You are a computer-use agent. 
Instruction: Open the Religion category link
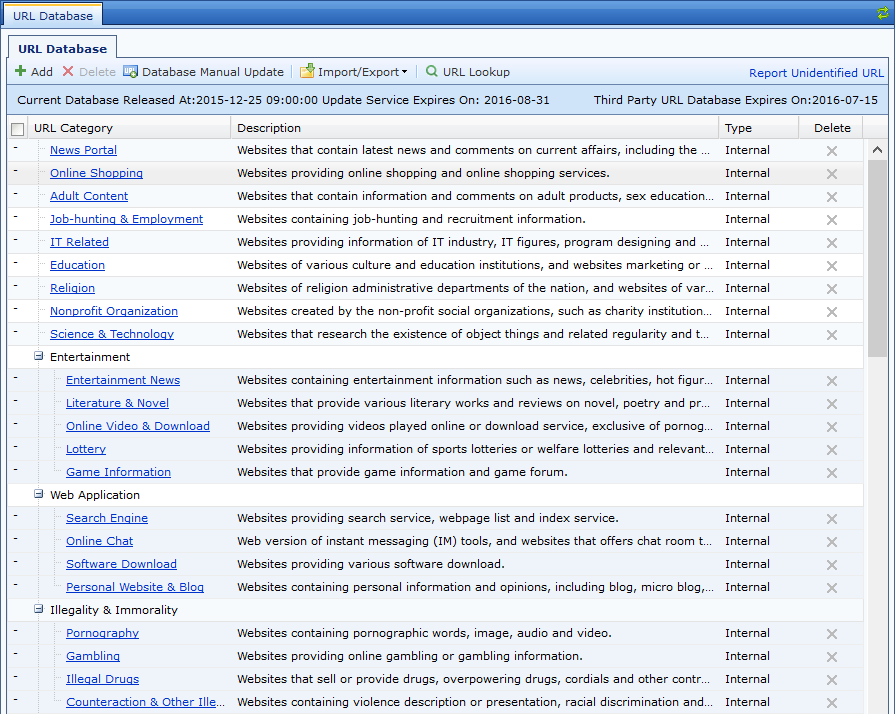coord(72,288)
